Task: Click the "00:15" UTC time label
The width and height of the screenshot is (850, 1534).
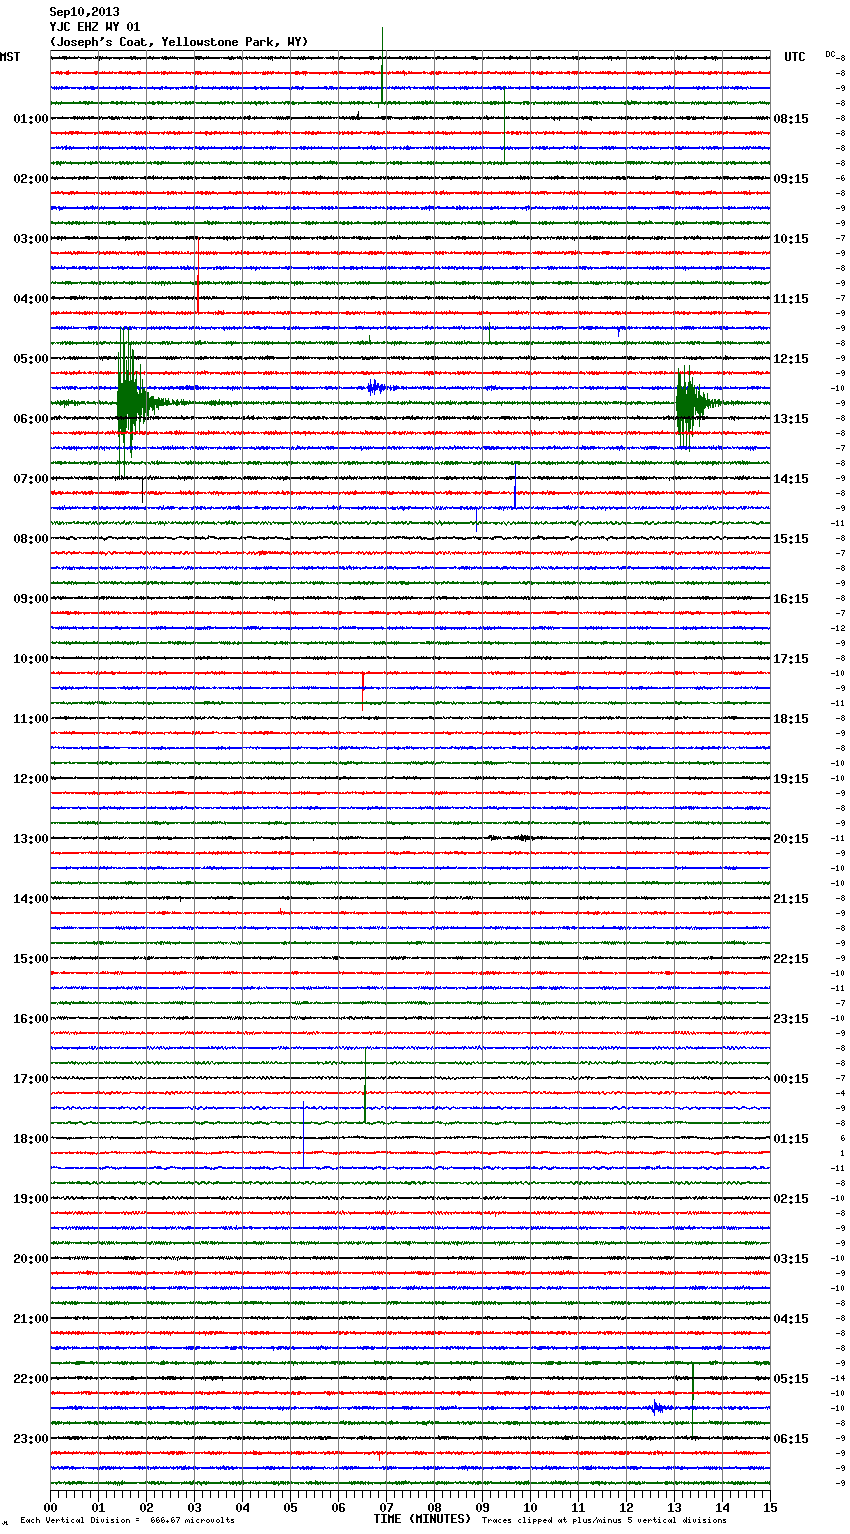Action: coord(791,1079)
